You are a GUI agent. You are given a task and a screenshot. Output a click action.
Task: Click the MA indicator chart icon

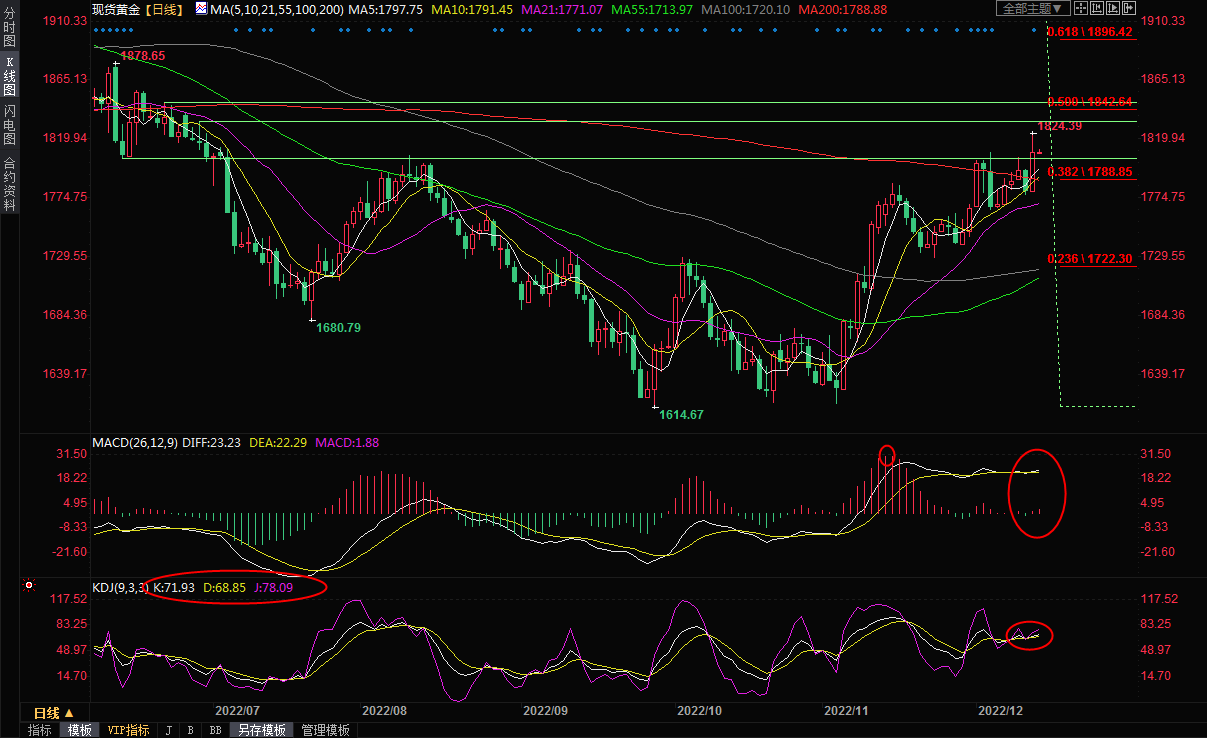click(x=201, y=9)
